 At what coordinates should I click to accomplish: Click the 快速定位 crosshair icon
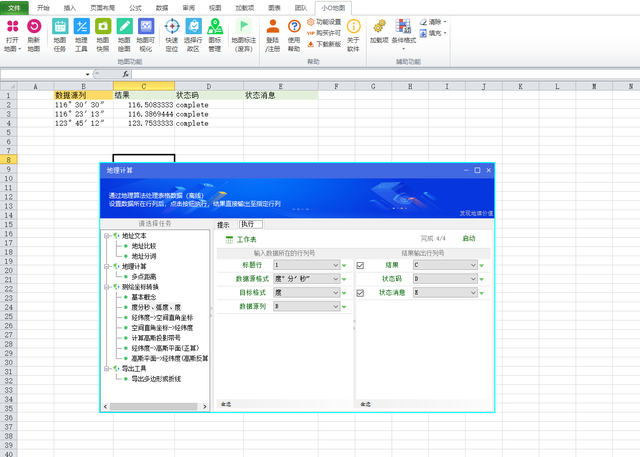172,27
